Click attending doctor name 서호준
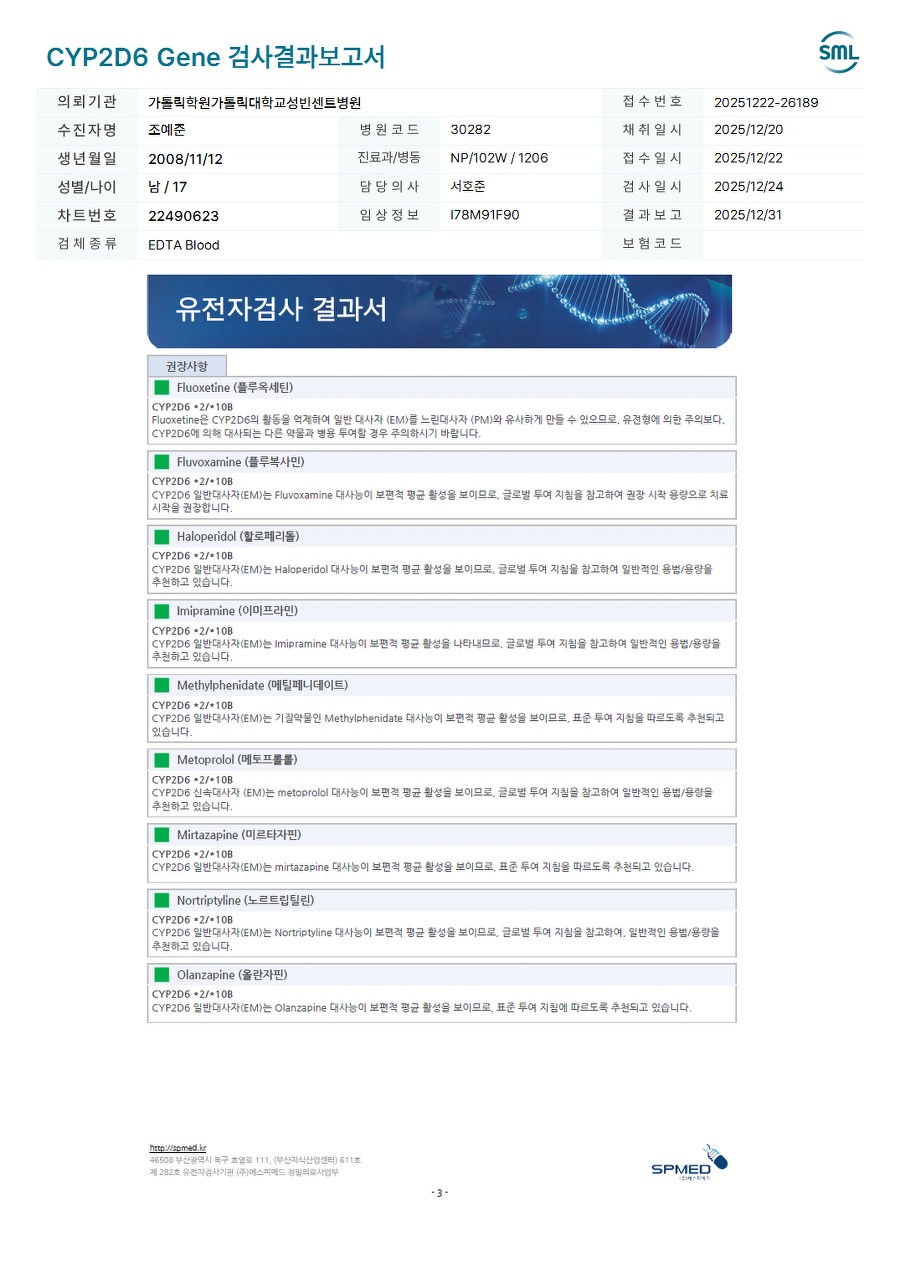The height and width of the screenshot is (1271, 900). coord(468,186)
